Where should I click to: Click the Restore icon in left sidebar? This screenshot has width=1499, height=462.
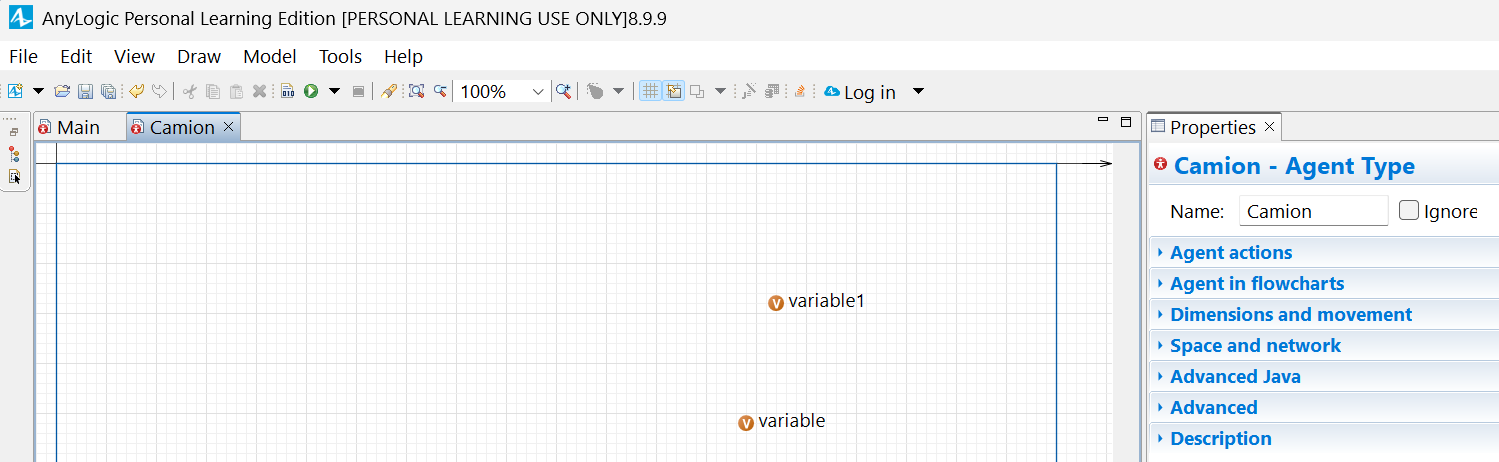coord(14,132)
